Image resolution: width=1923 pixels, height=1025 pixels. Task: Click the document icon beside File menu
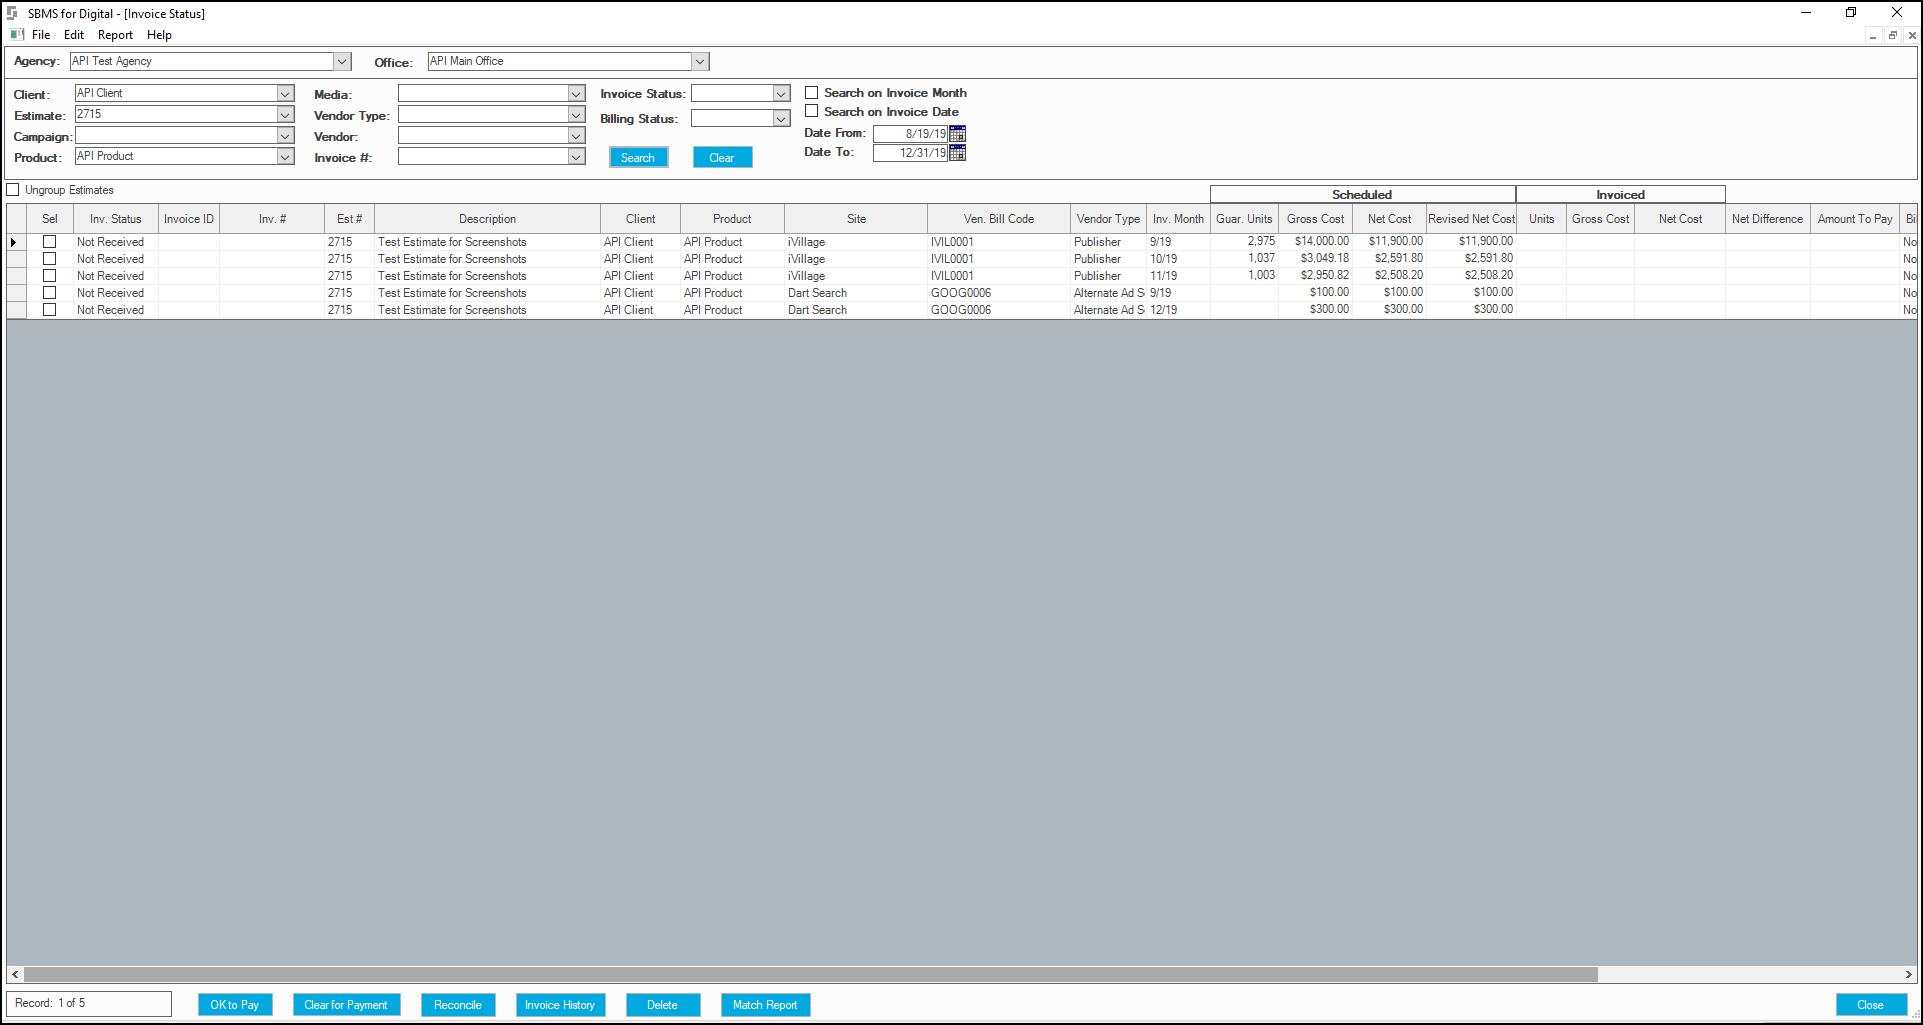[x=17, y=35]
